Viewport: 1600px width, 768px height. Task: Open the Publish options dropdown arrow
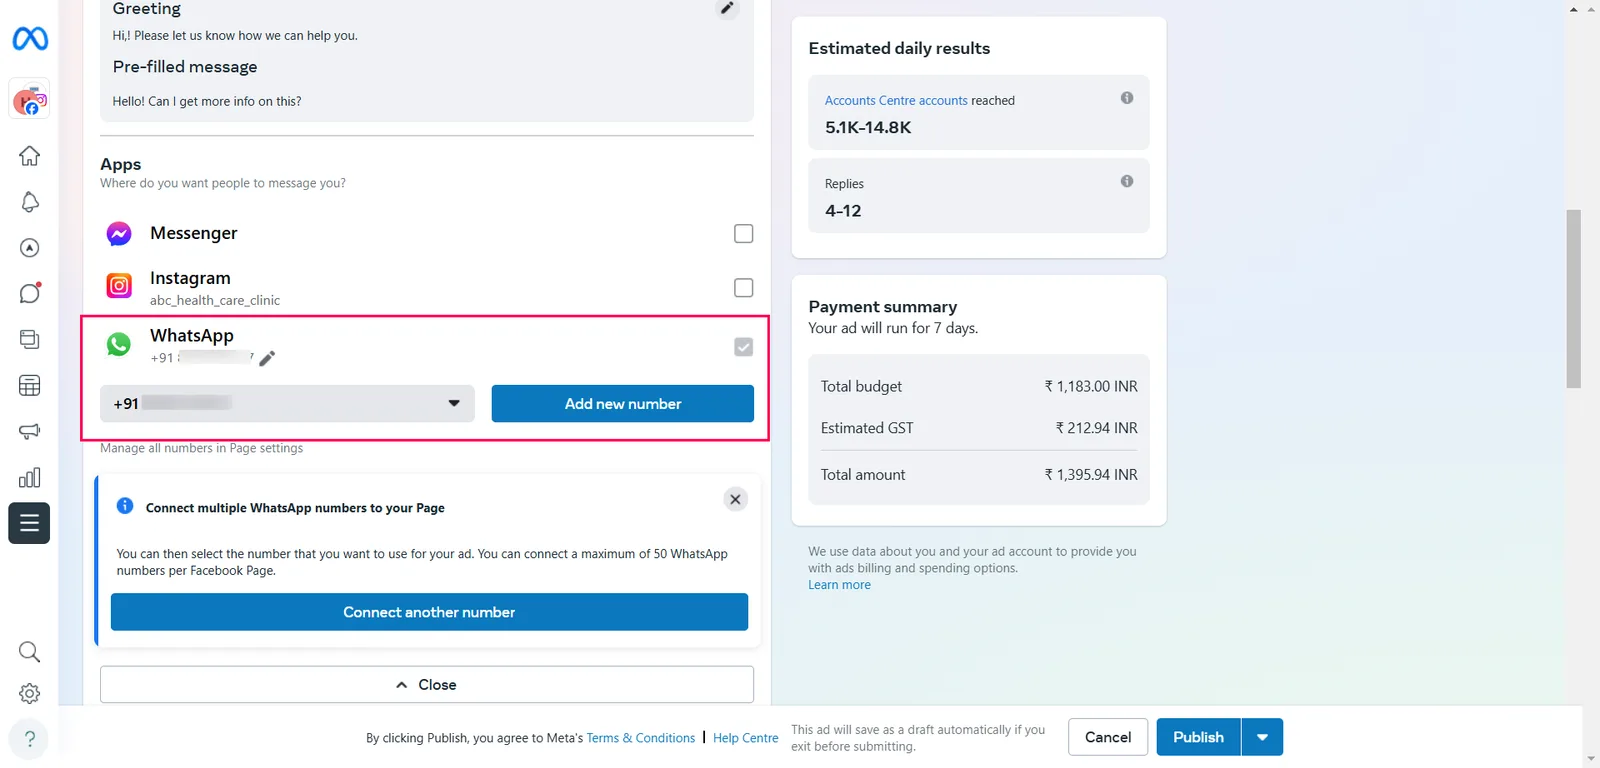pos(1262,737)
